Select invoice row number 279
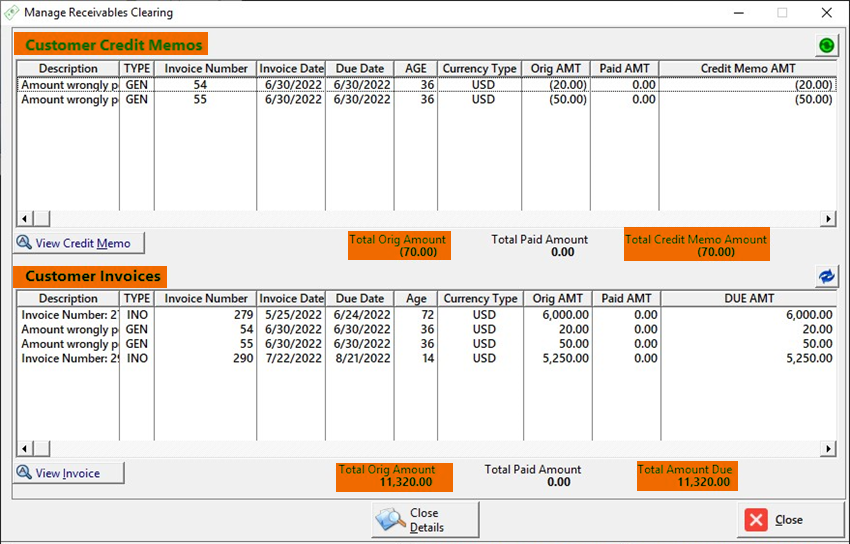 pyautogui.click(x=427, y=314)
